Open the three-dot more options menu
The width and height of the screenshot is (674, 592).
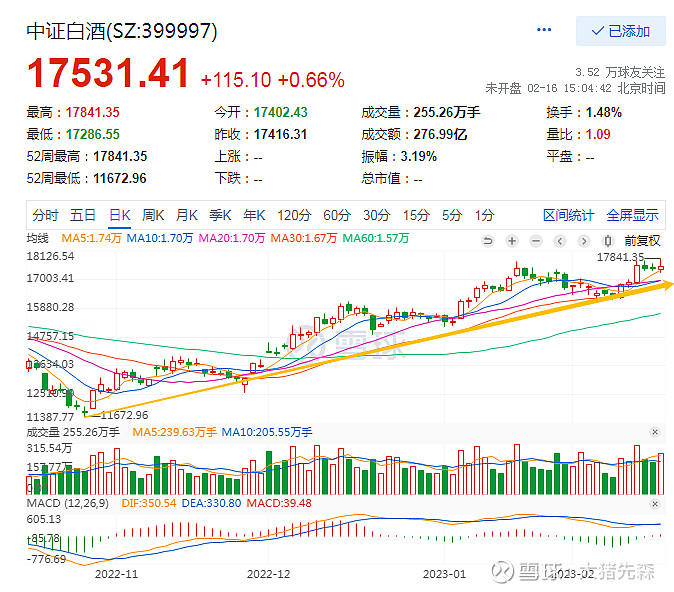[x=544, y=30]
